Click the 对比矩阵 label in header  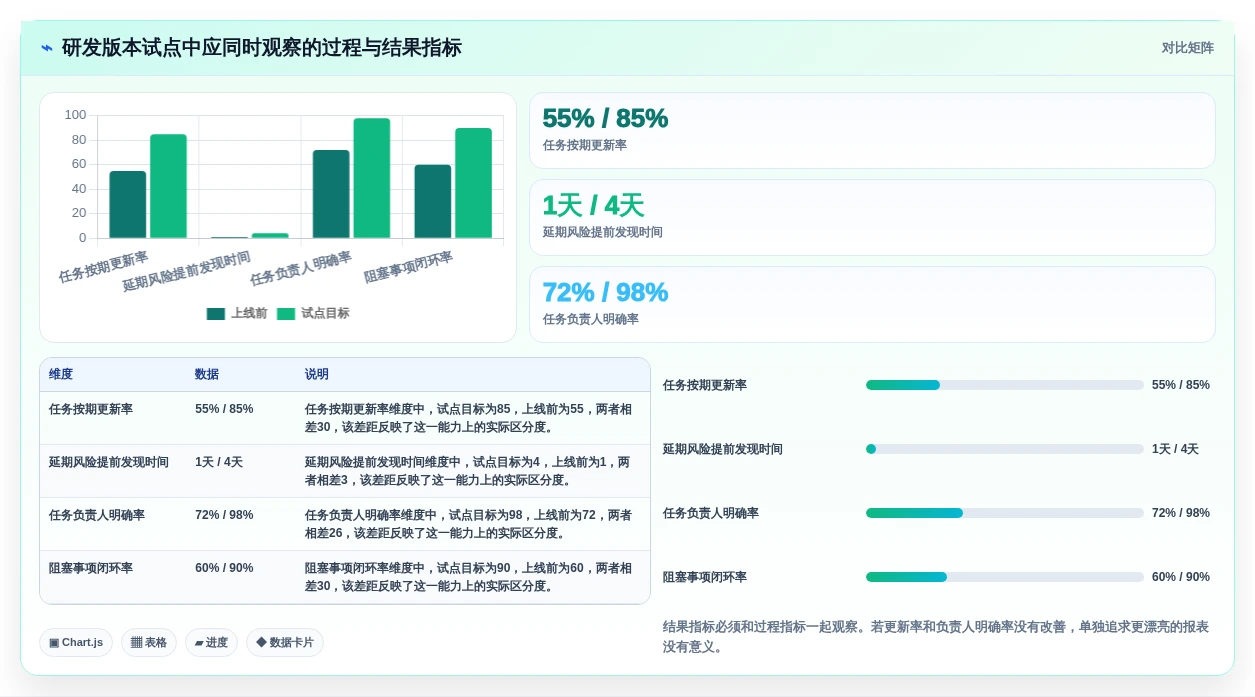pos(1187,48)
